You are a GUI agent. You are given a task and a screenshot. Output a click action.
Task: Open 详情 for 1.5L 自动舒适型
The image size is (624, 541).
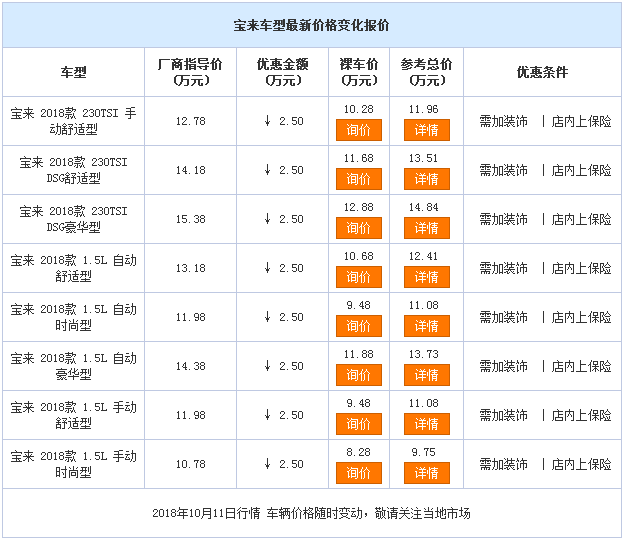(x=427, y=277)
